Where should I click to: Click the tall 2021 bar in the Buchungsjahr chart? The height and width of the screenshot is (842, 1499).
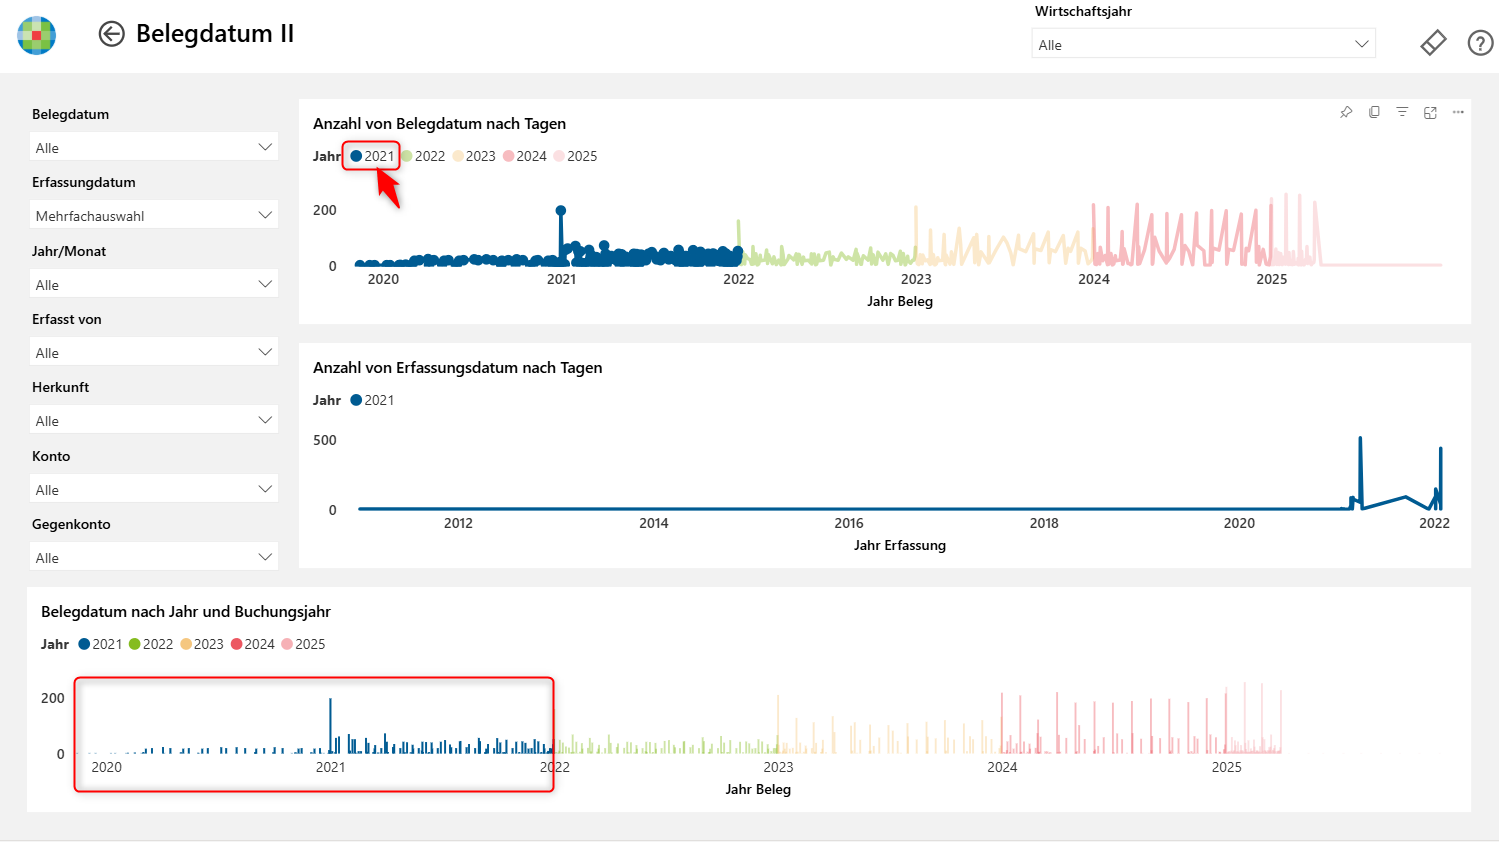330,726
